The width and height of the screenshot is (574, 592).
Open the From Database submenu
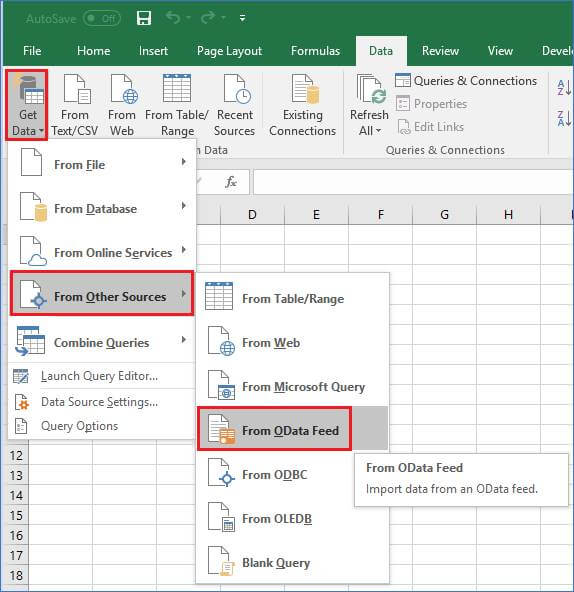101,208
